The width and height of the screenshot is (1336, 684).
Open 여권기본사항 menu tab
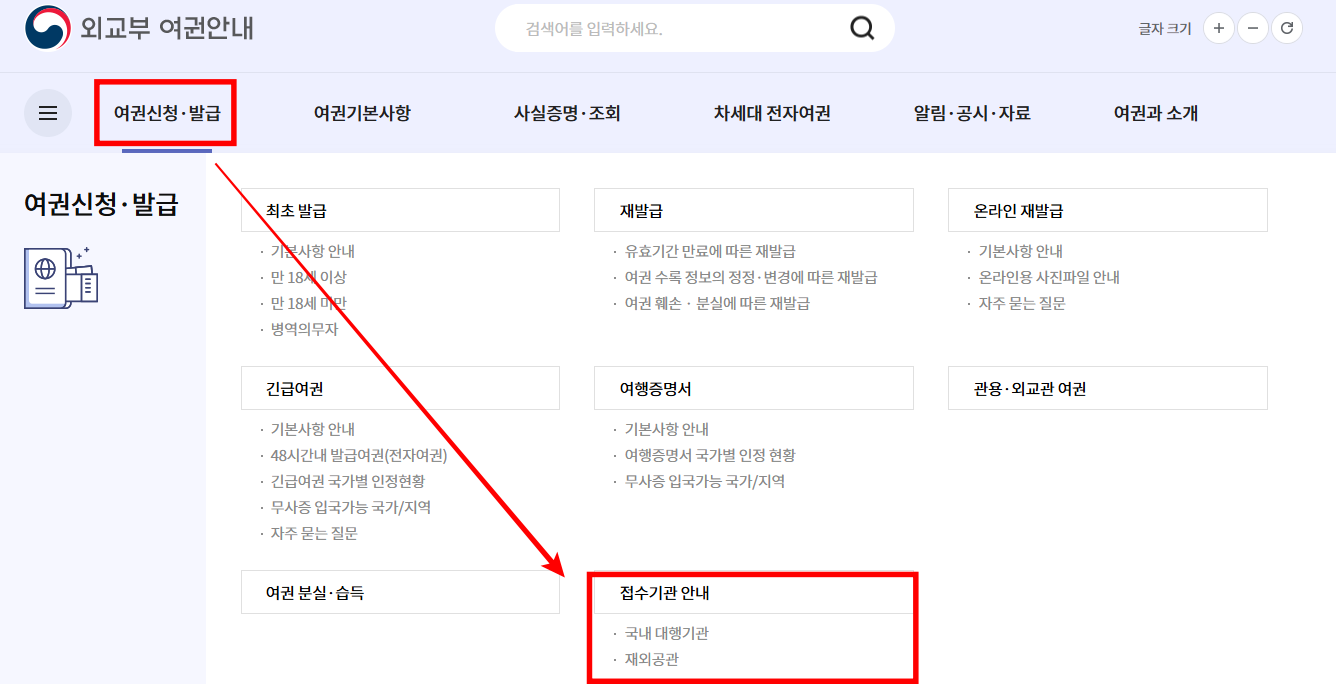(x=362, y=113)
